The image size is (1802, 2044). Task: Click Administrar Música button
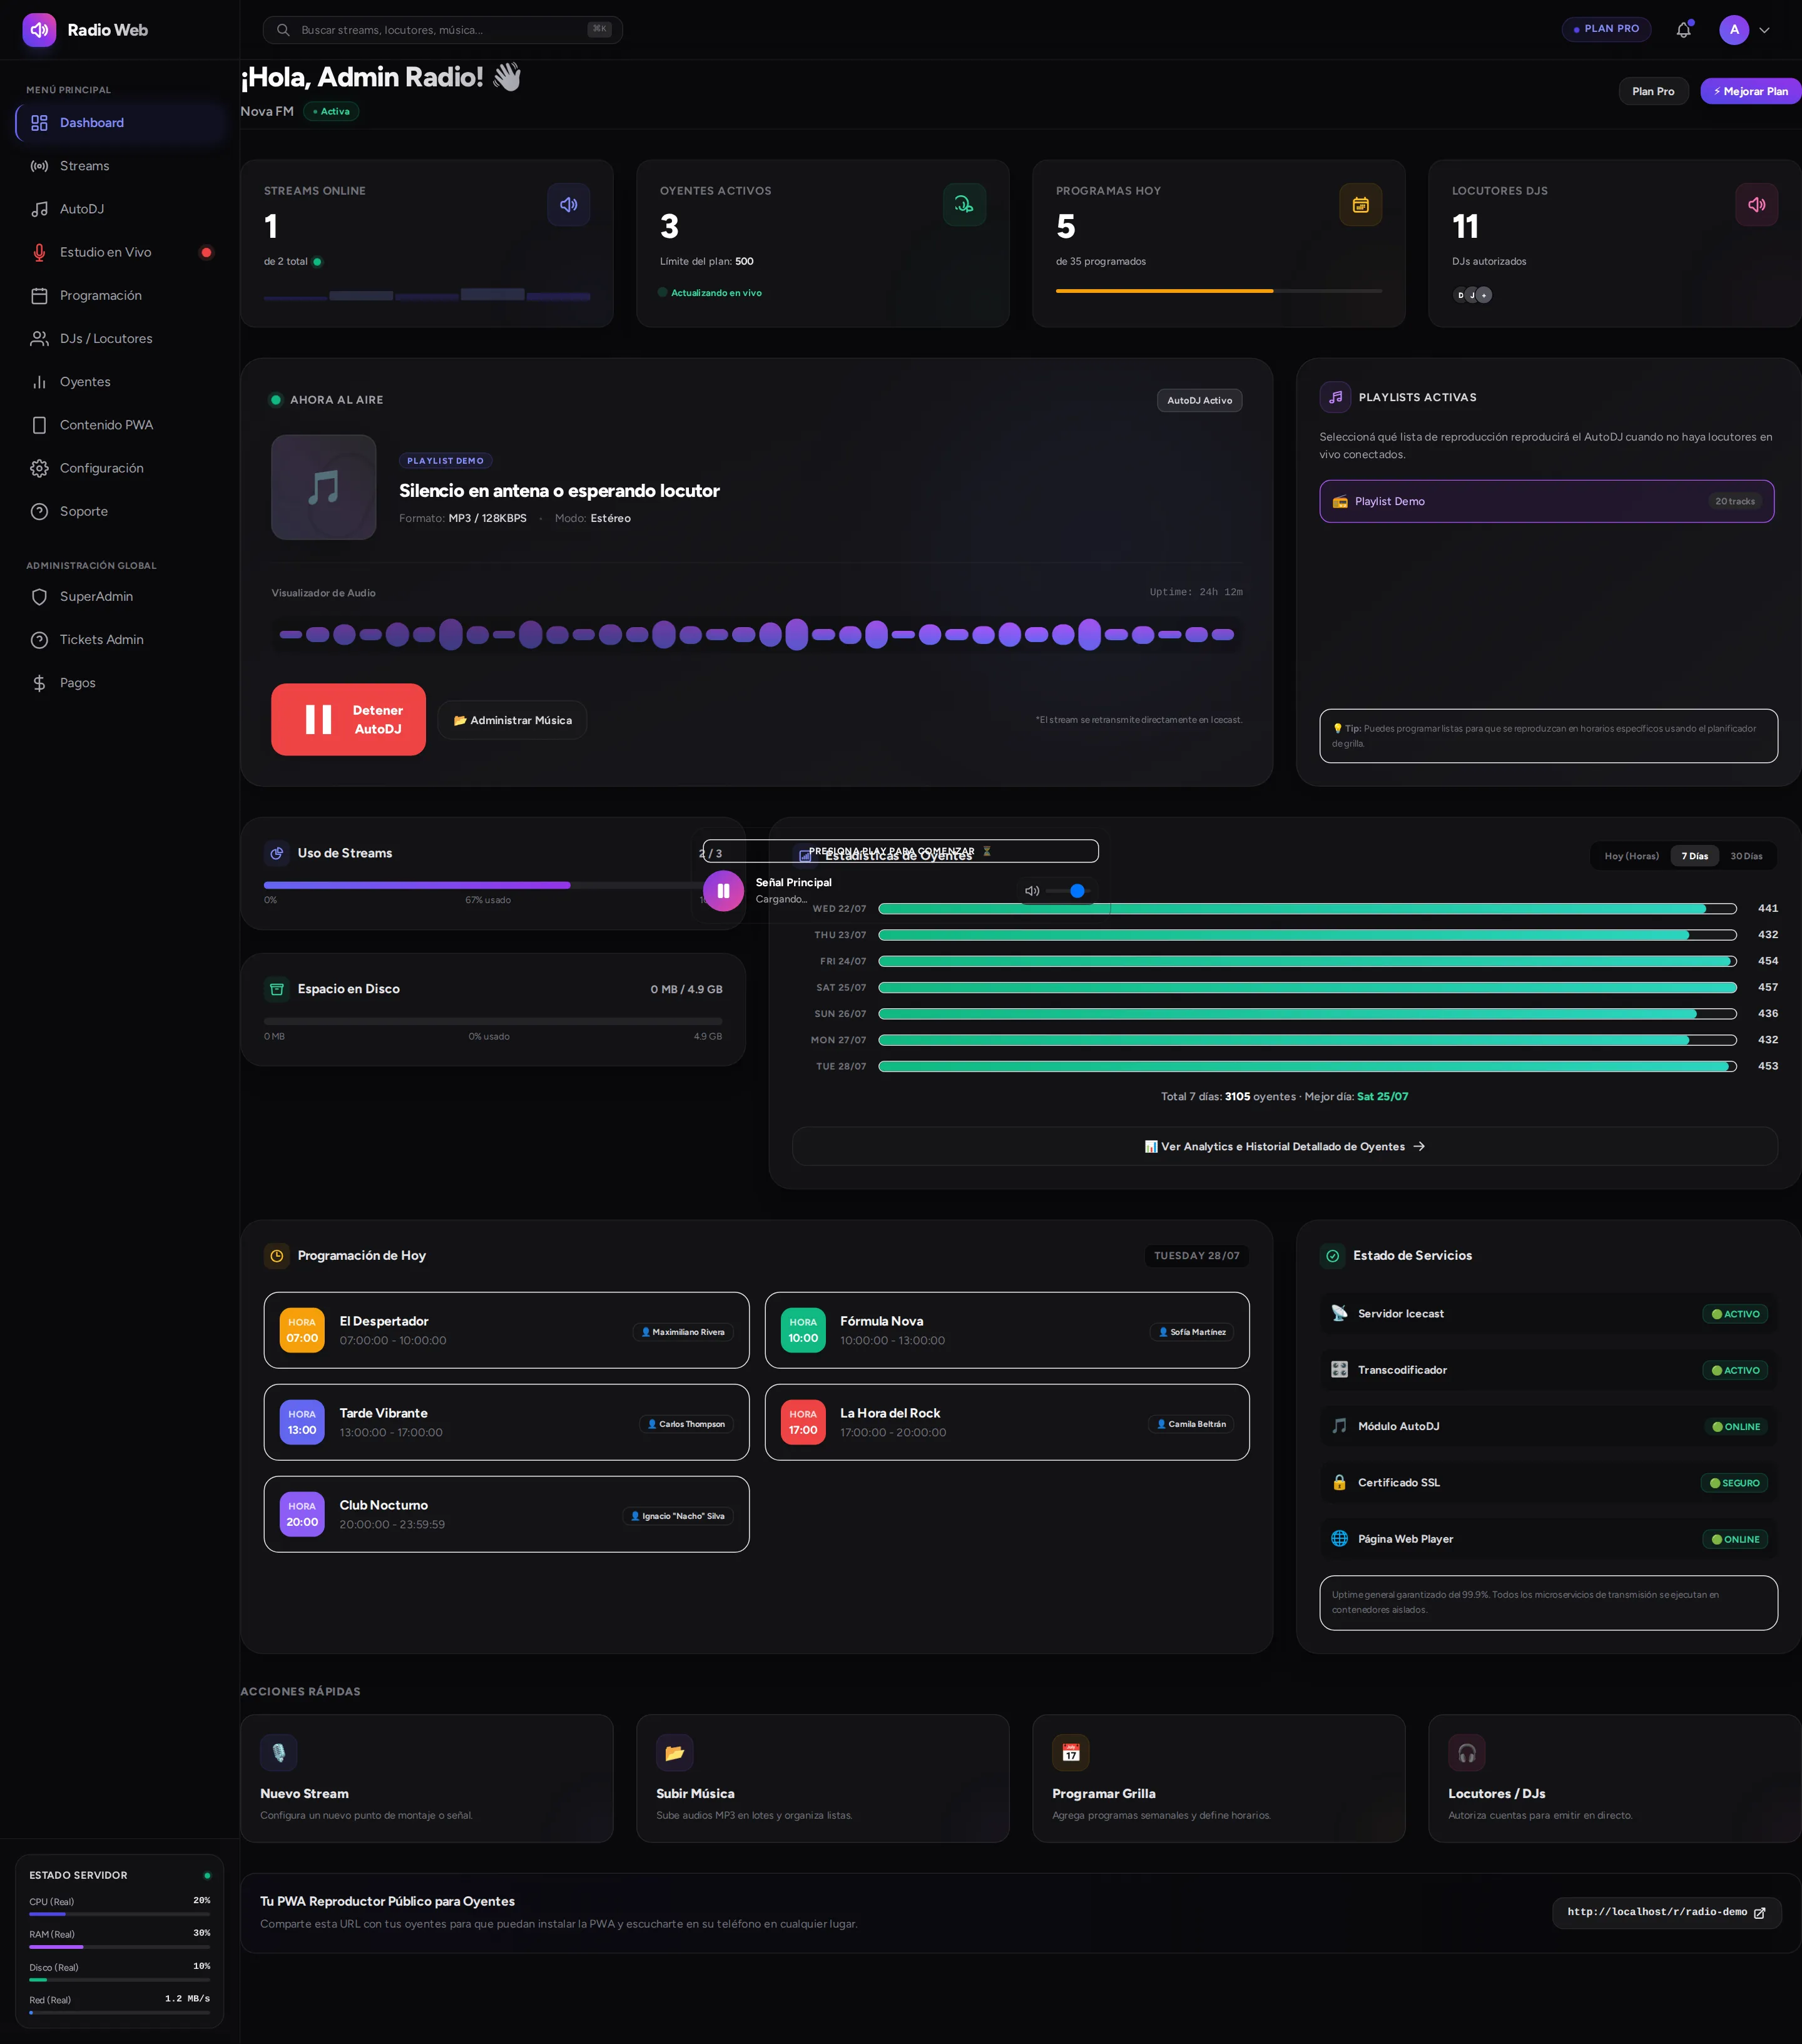(x=512, y=720)
